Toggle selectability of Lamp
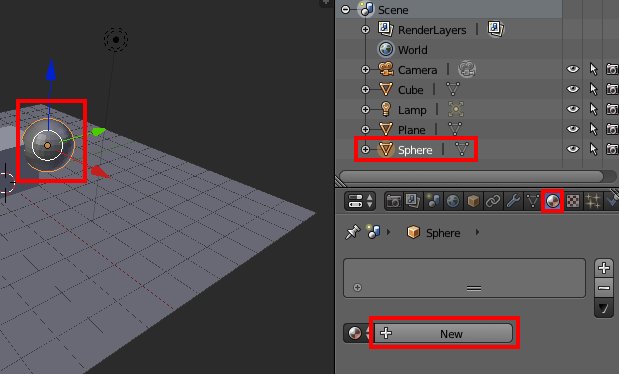The width and height of the screenshot is (619, 374). coord(593,109)
